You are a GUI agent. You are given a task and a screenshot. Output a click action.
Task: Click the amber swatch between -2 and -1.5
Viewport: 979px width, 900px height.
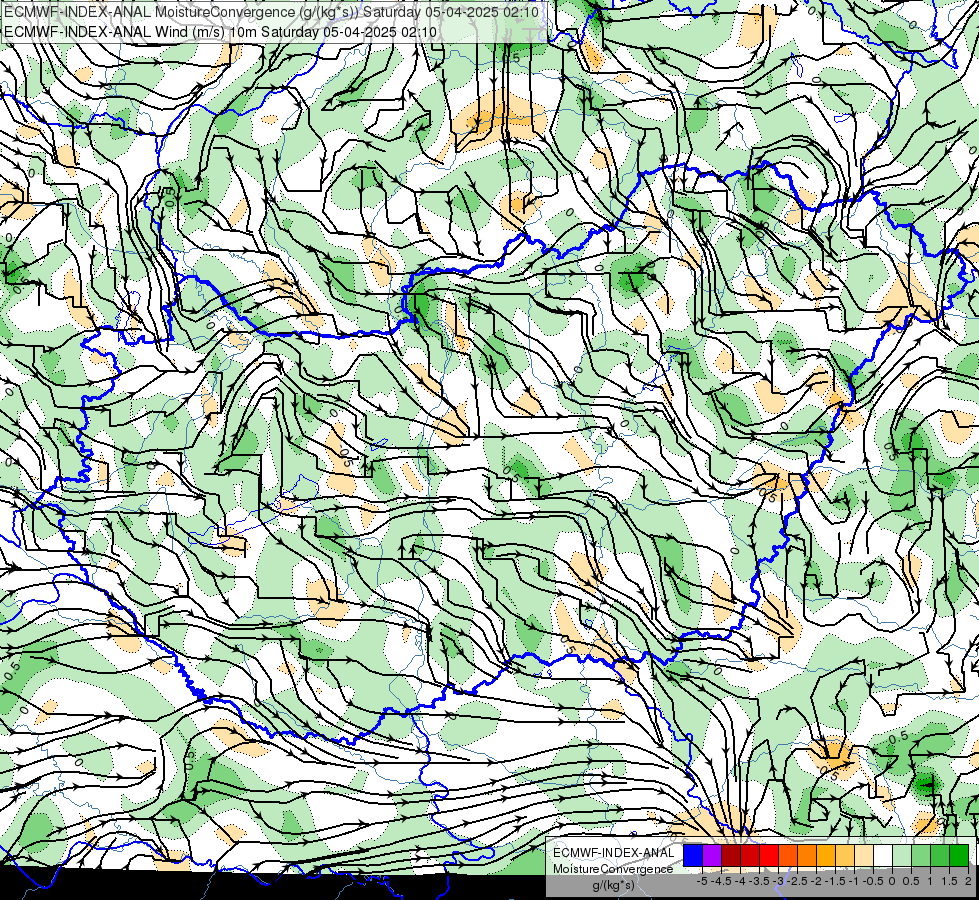(826, 856)
